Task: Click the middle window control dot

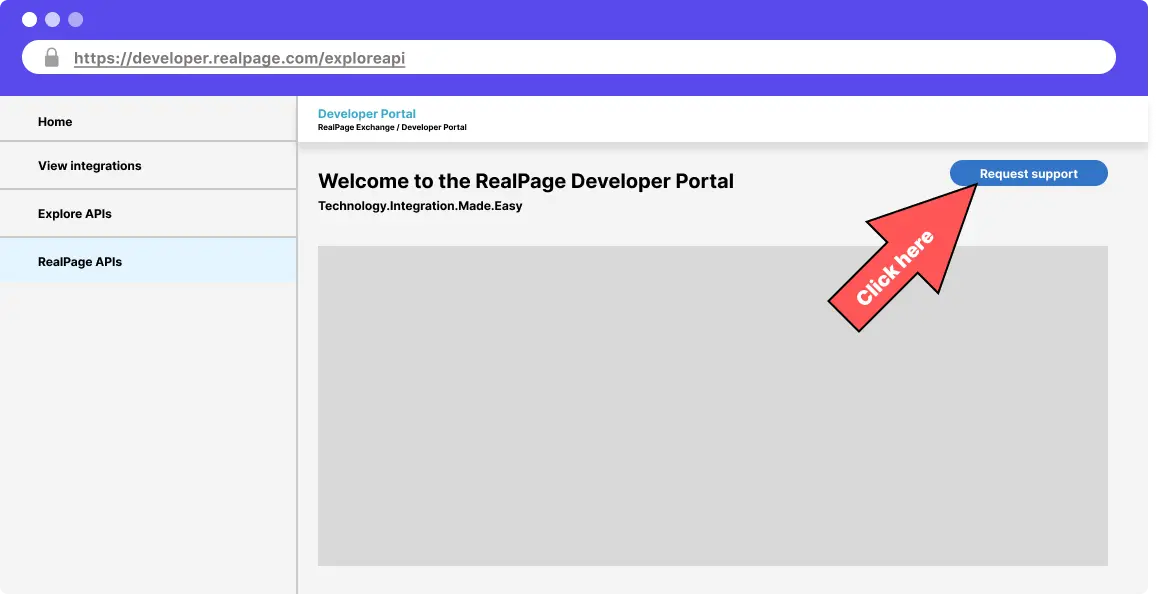Action: point(53,20)
